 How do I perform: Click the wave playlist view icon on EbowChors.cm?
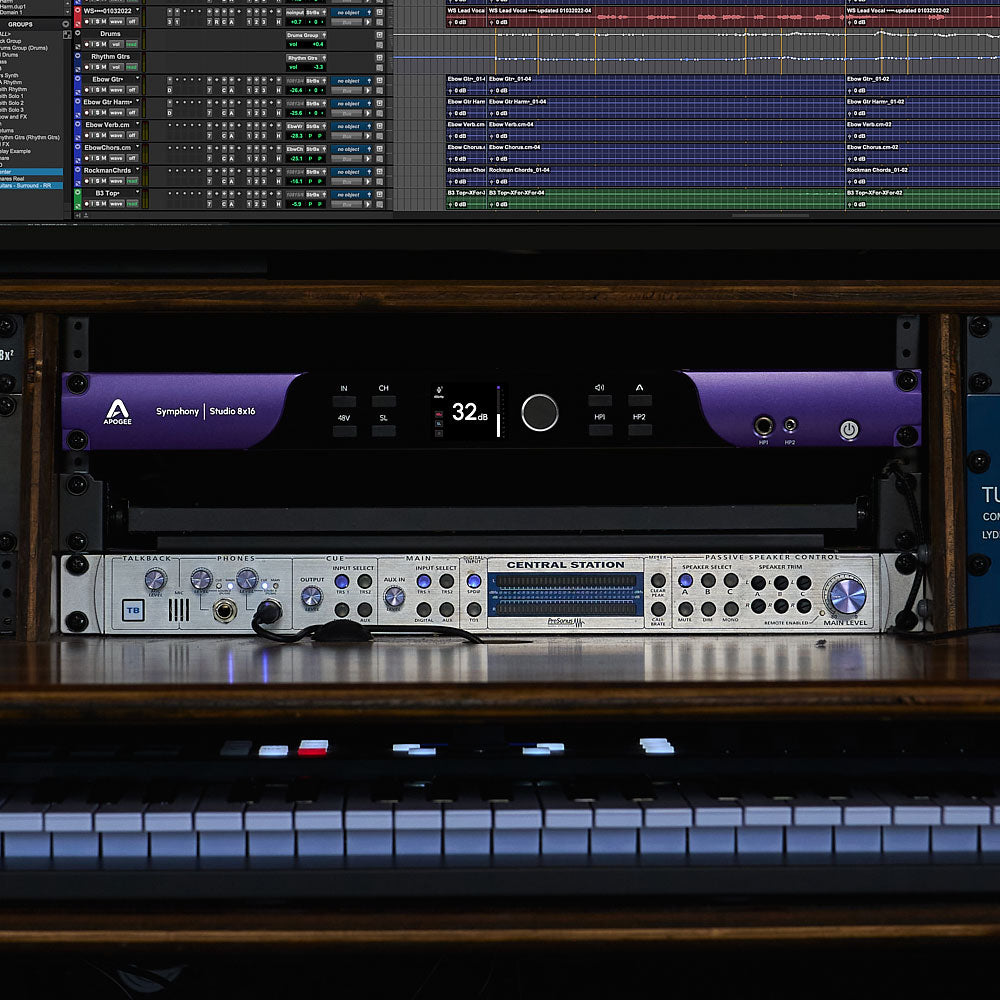pyautogui.click(x=116, y=158)
